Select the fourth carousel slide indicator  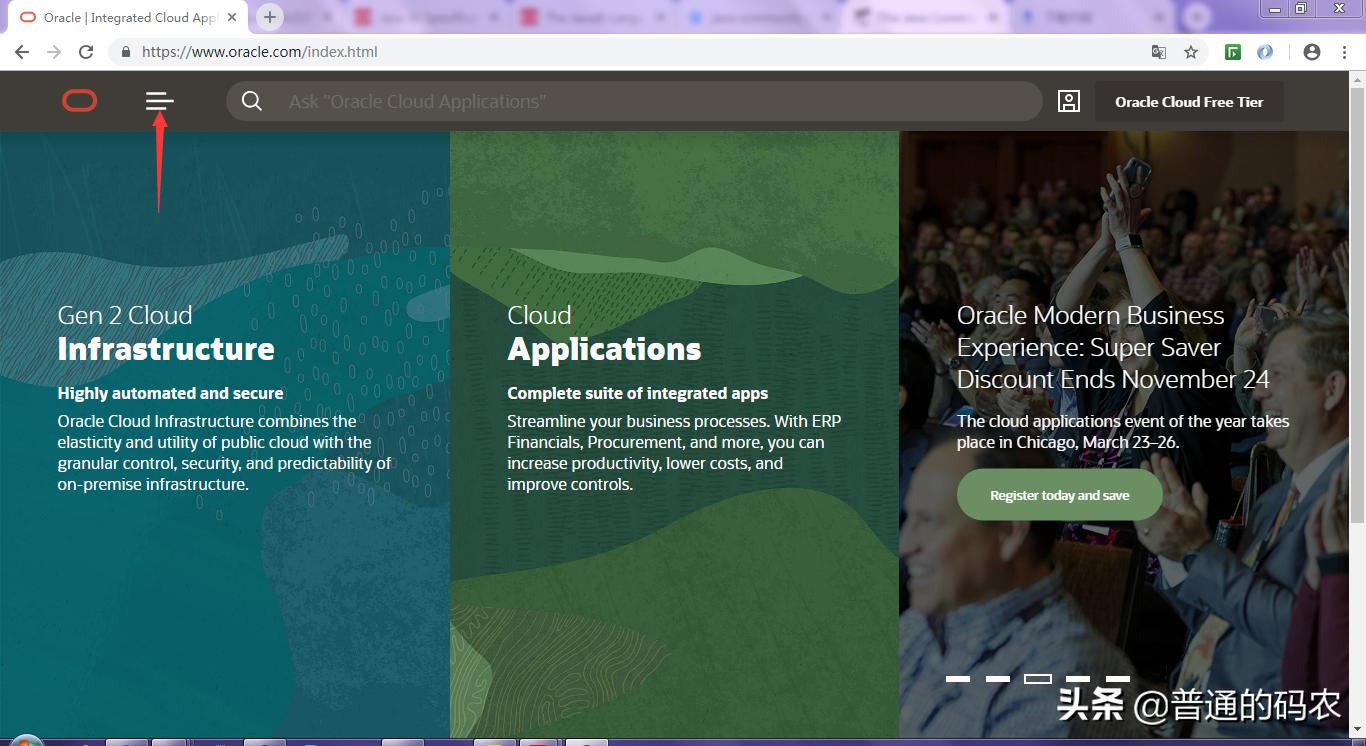pos(1078,679)
